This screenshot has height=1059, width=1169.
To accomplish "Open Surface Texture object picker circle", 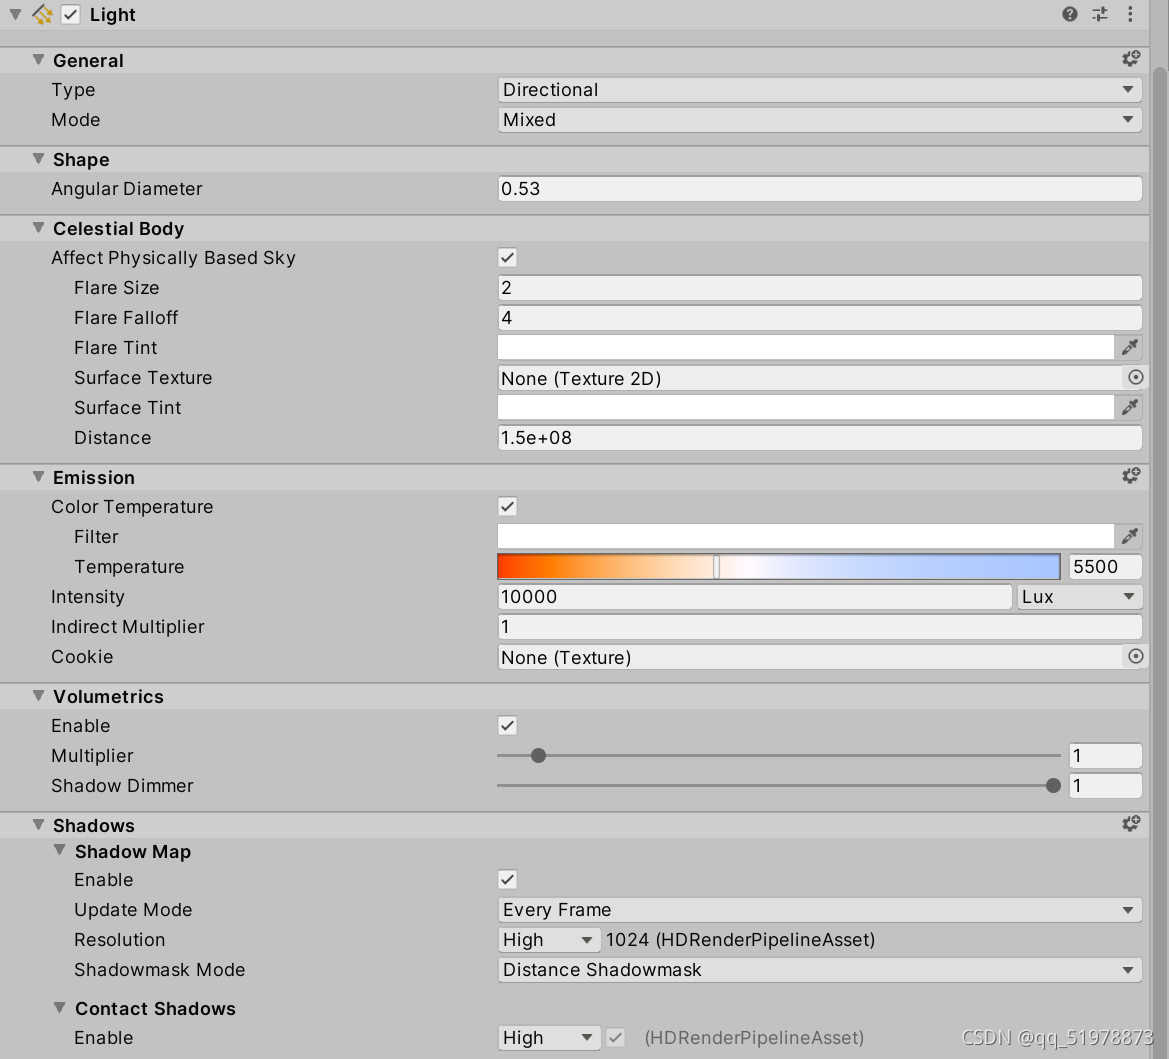I will coord(1135,377).
